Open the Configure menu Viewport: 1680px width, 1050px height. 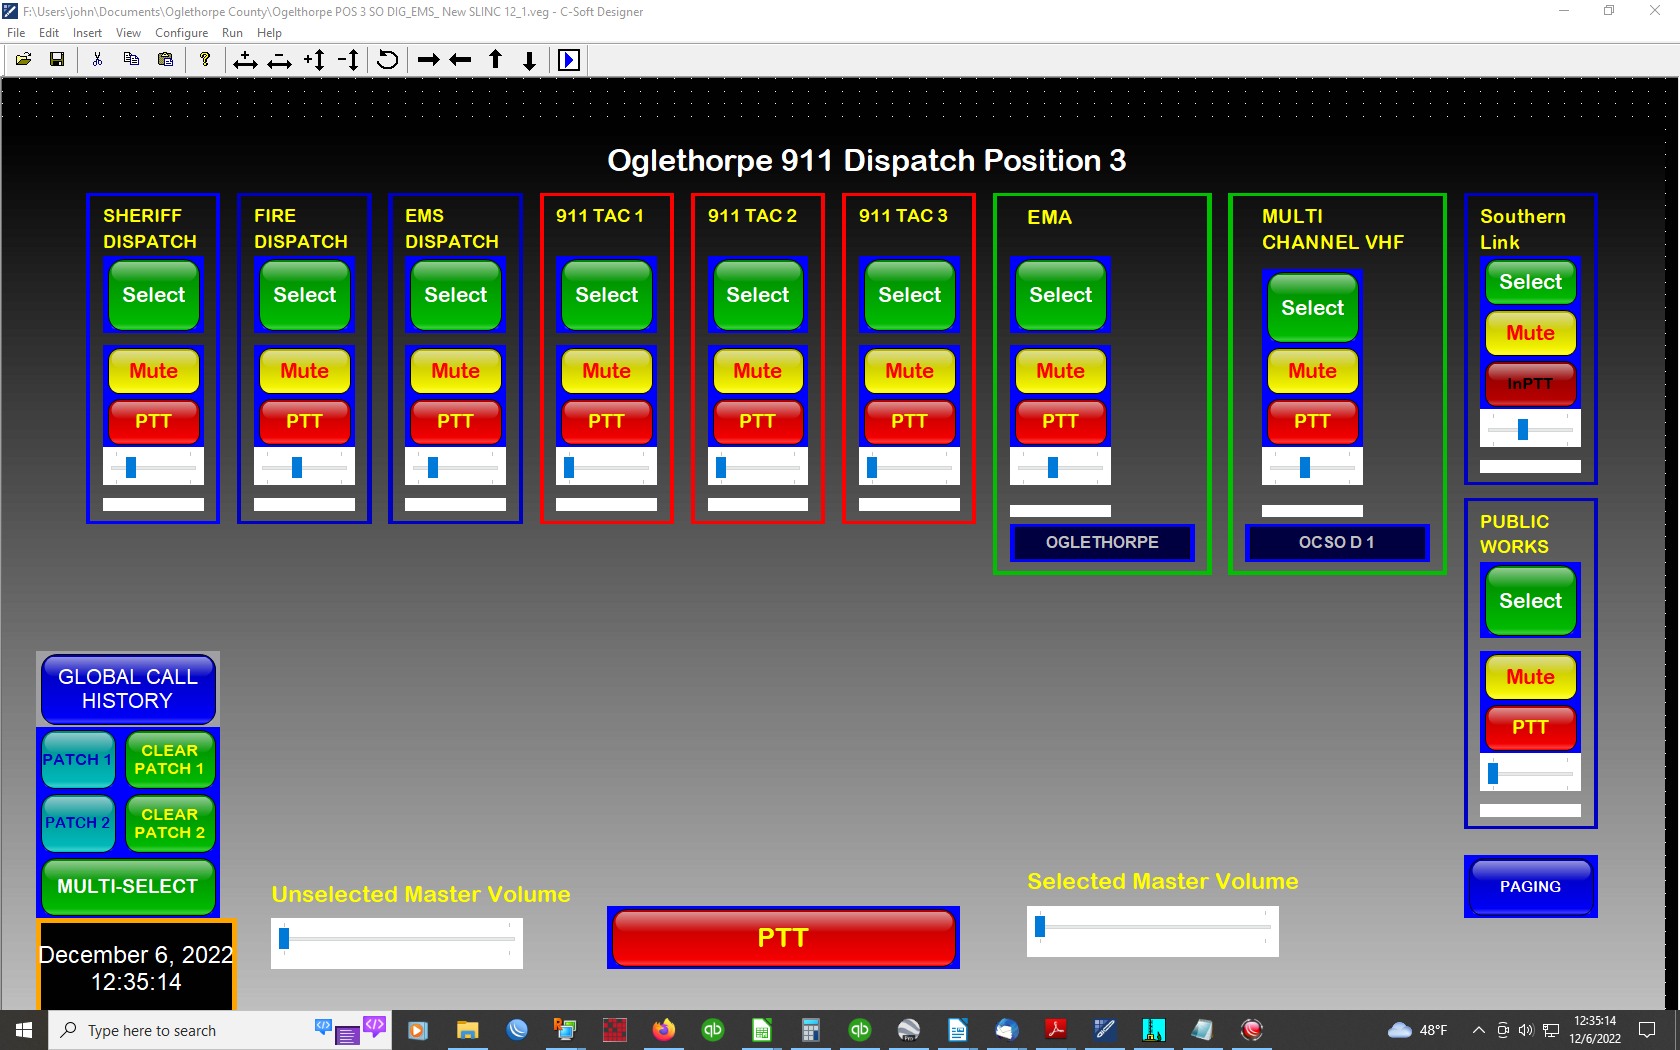pyautogui.click(x=181, y=33)
